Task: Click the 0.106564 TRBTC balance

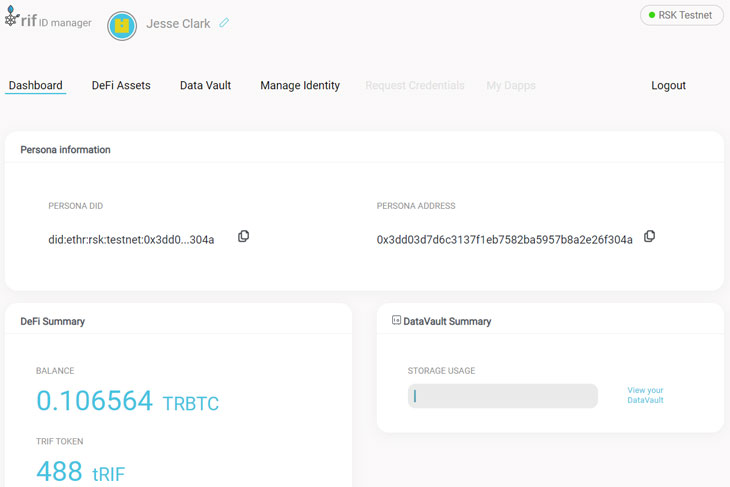Action: pos(128,401)
